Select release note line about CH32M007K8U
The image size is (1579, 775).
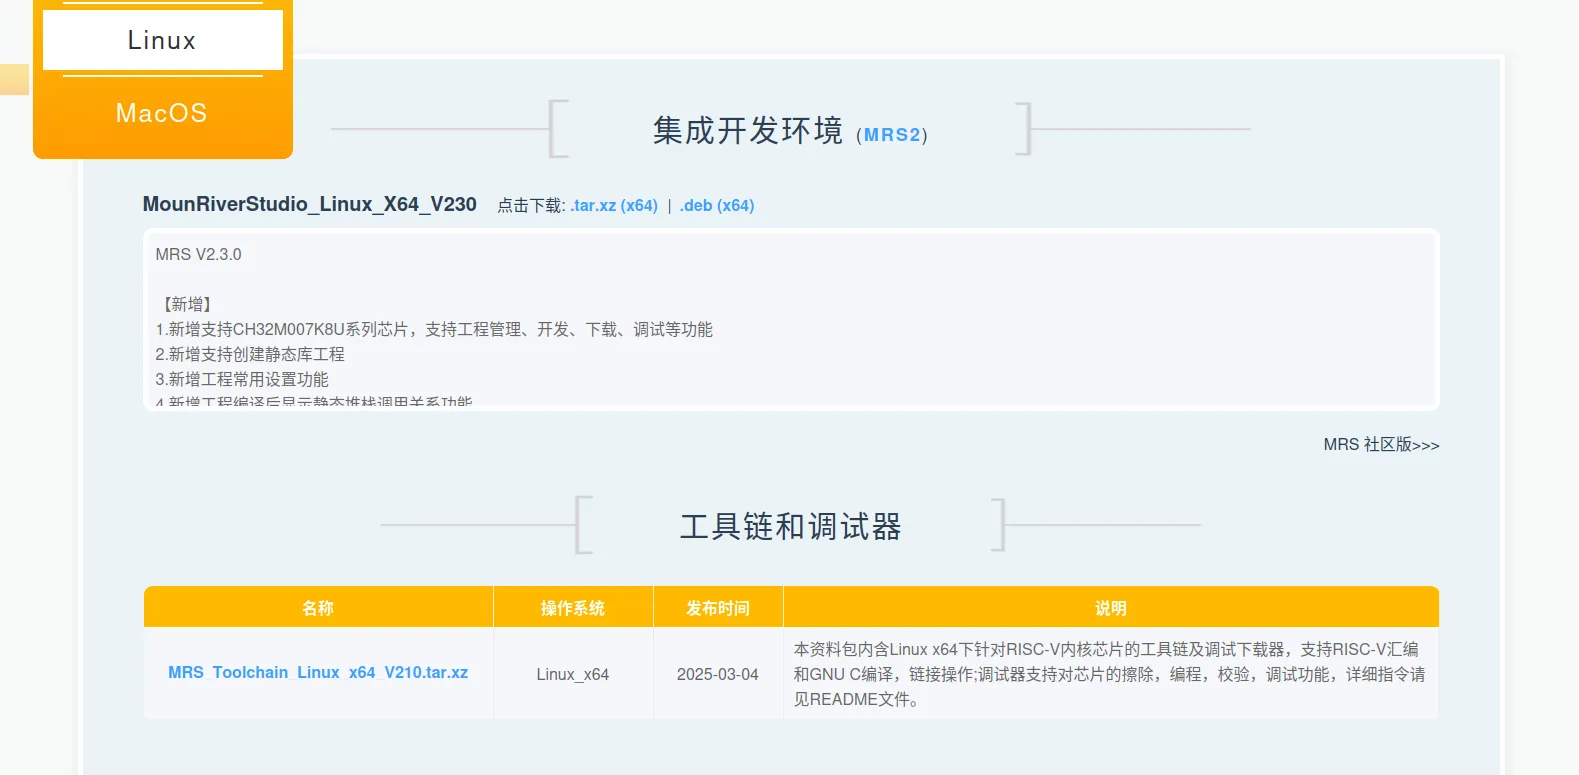pos(434,329)
